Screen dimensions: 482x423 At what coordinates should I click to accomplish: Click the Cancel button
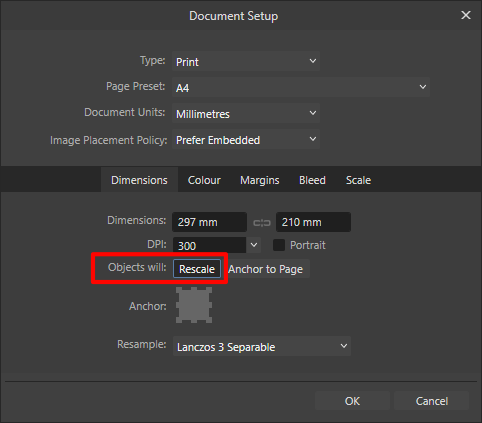pos(432,401)
